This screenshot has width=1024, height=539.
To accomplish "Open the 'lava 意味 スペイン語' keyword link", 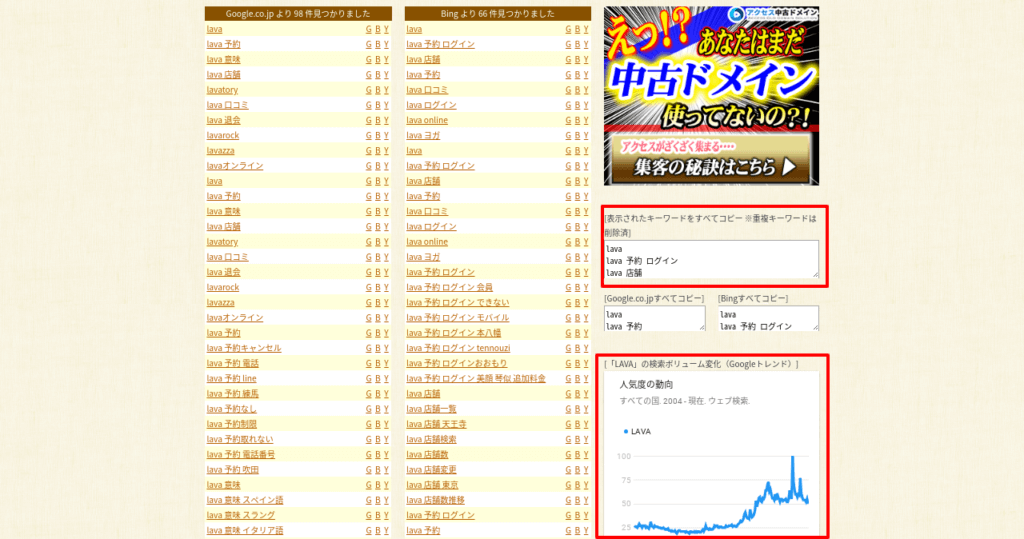I will click(245, 500).
